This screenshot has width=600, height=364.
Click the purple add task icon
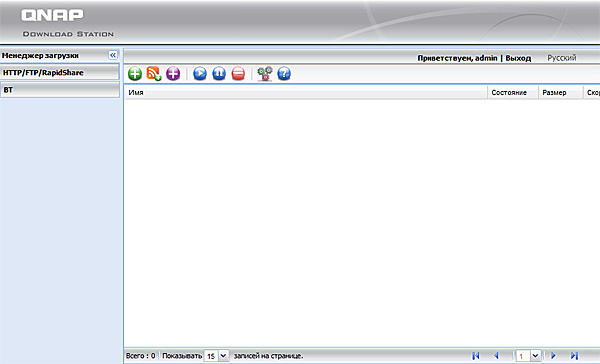tap(173, 73)
